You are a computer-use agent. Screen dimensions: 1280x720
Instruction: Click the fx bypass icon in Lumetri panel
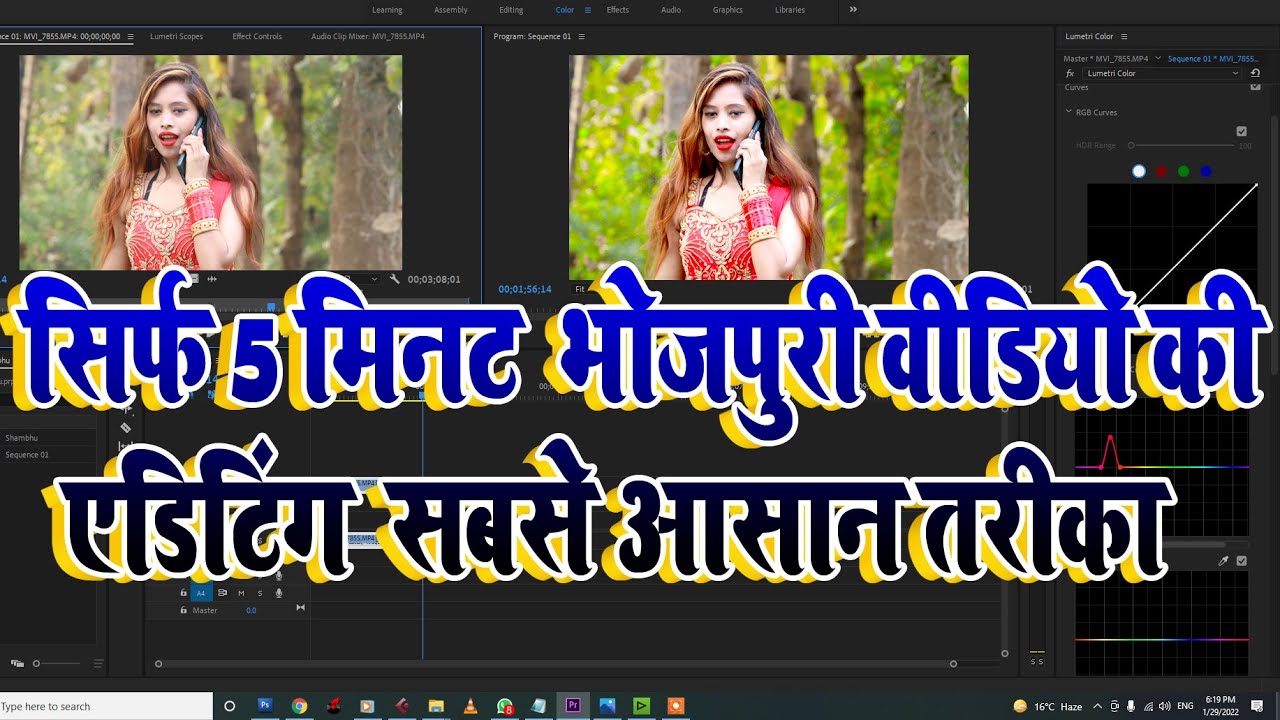click(1069, 73)
